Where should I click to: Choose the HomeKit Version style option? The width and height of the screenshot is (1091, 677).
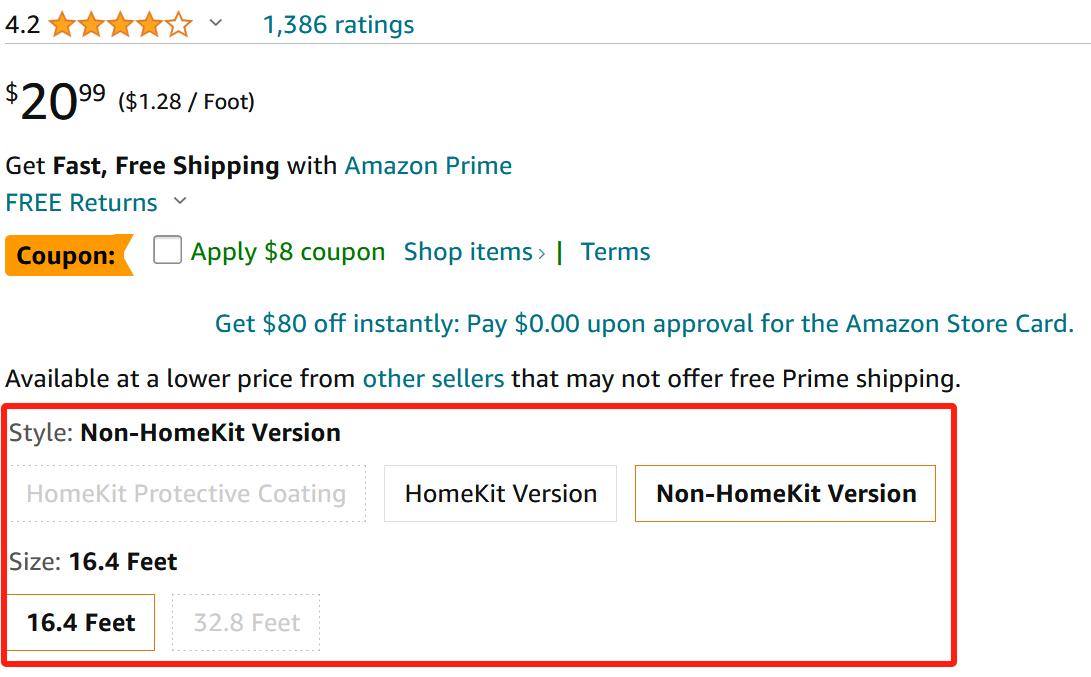coord(500,494)
